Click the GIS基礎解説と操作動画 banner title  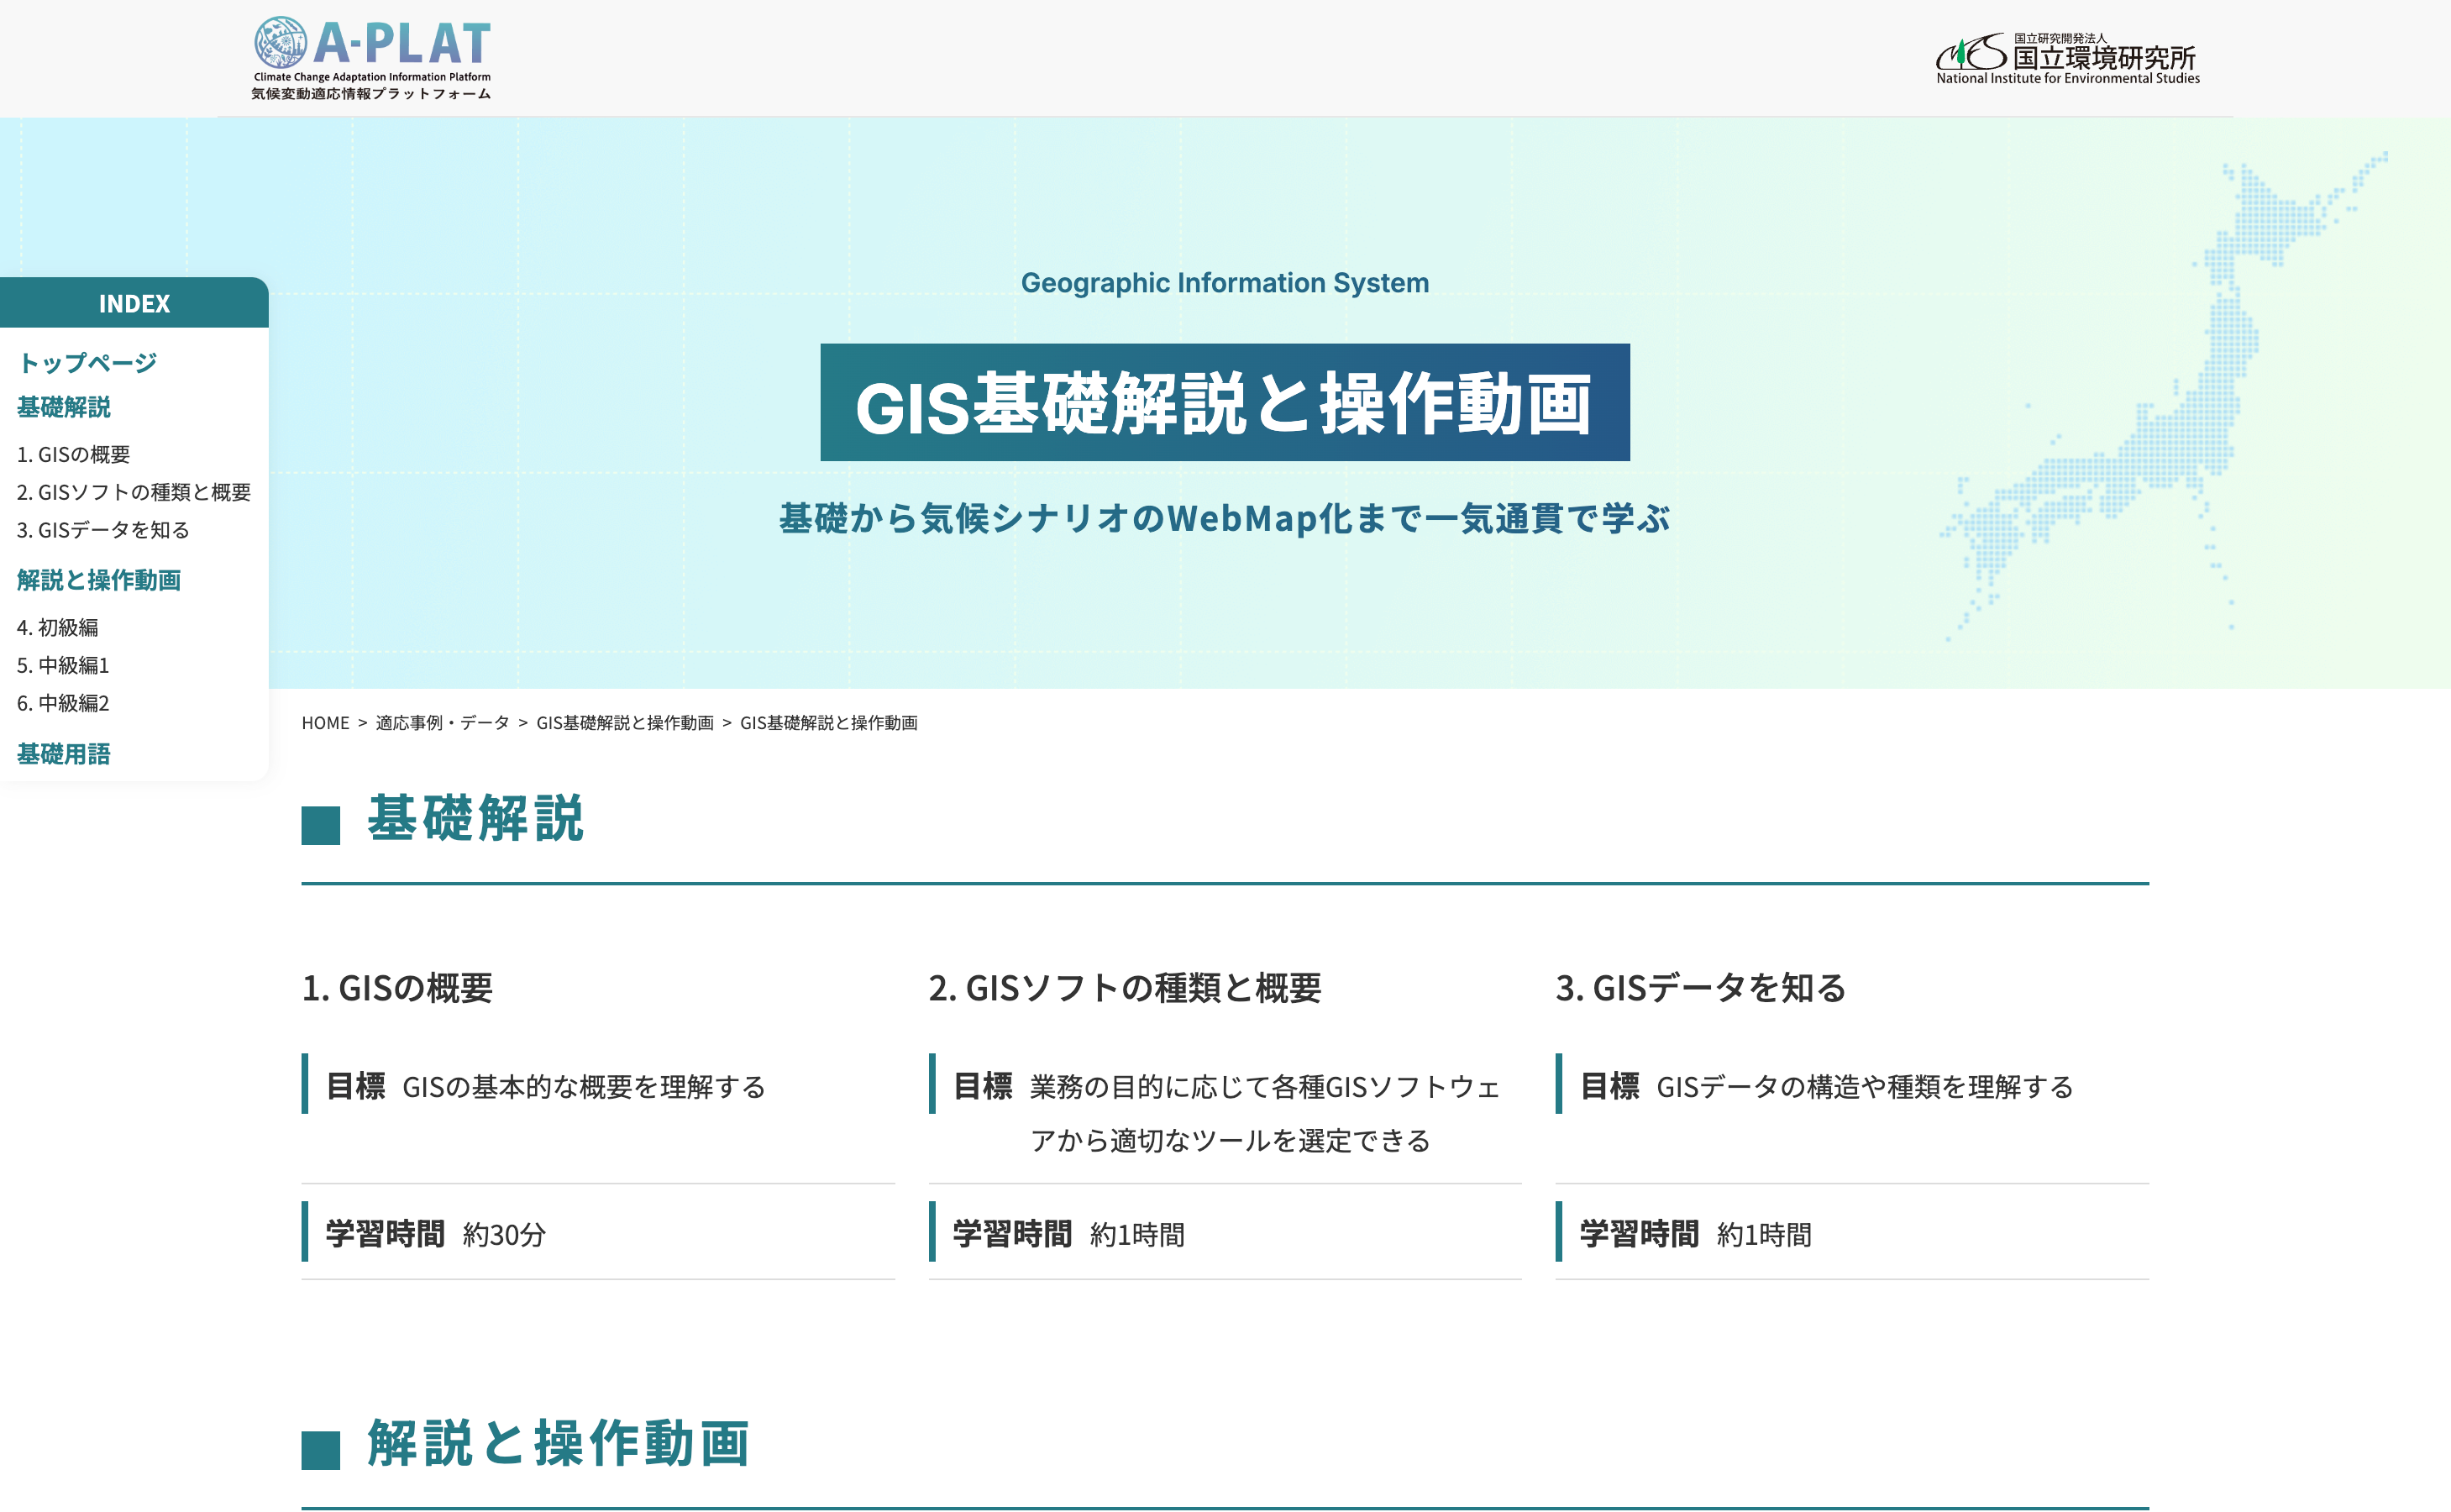click(x=1224, y=402)
